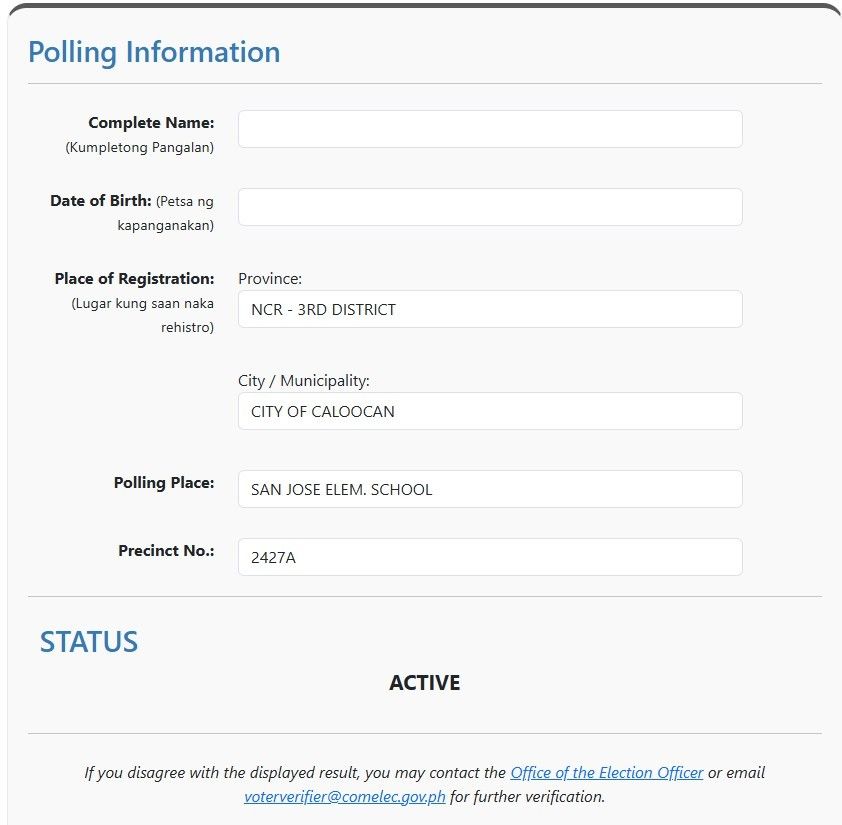
Task: Click the CITY OF CALOOCAN field
Action: tap(490, 411)
